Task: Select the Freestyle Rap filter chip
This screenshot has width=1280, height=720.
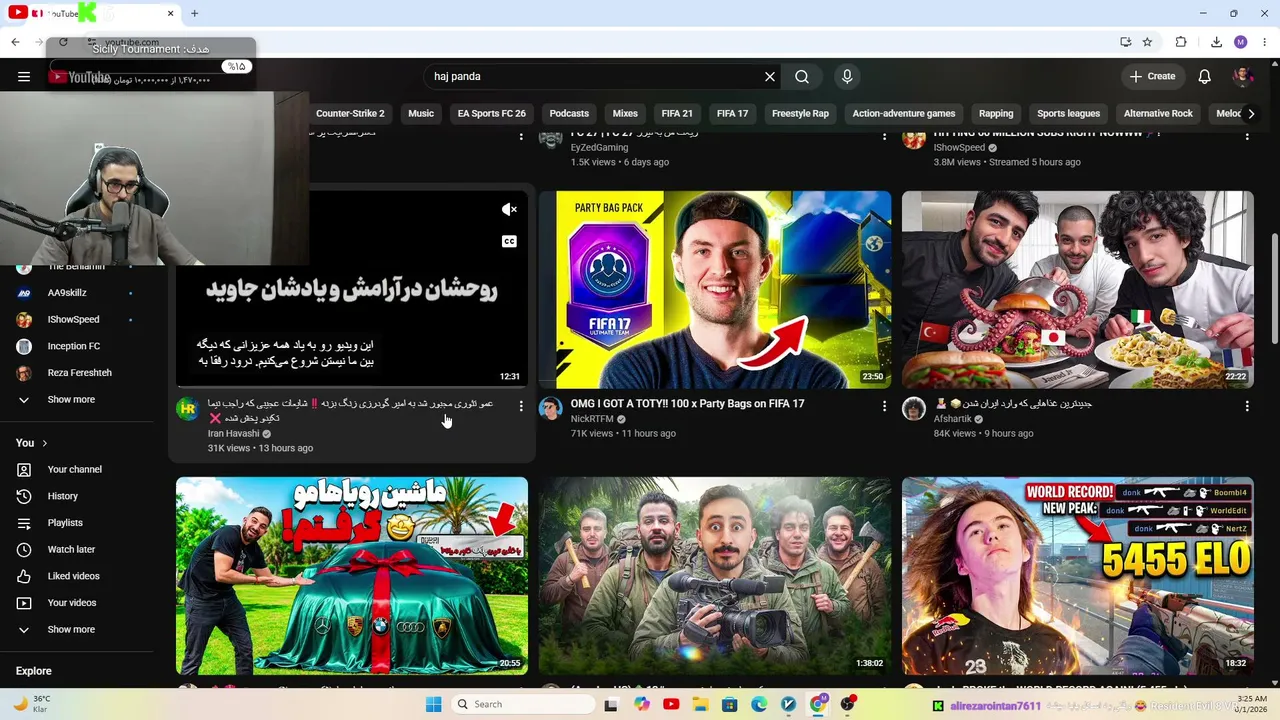Action: (800, 114)
